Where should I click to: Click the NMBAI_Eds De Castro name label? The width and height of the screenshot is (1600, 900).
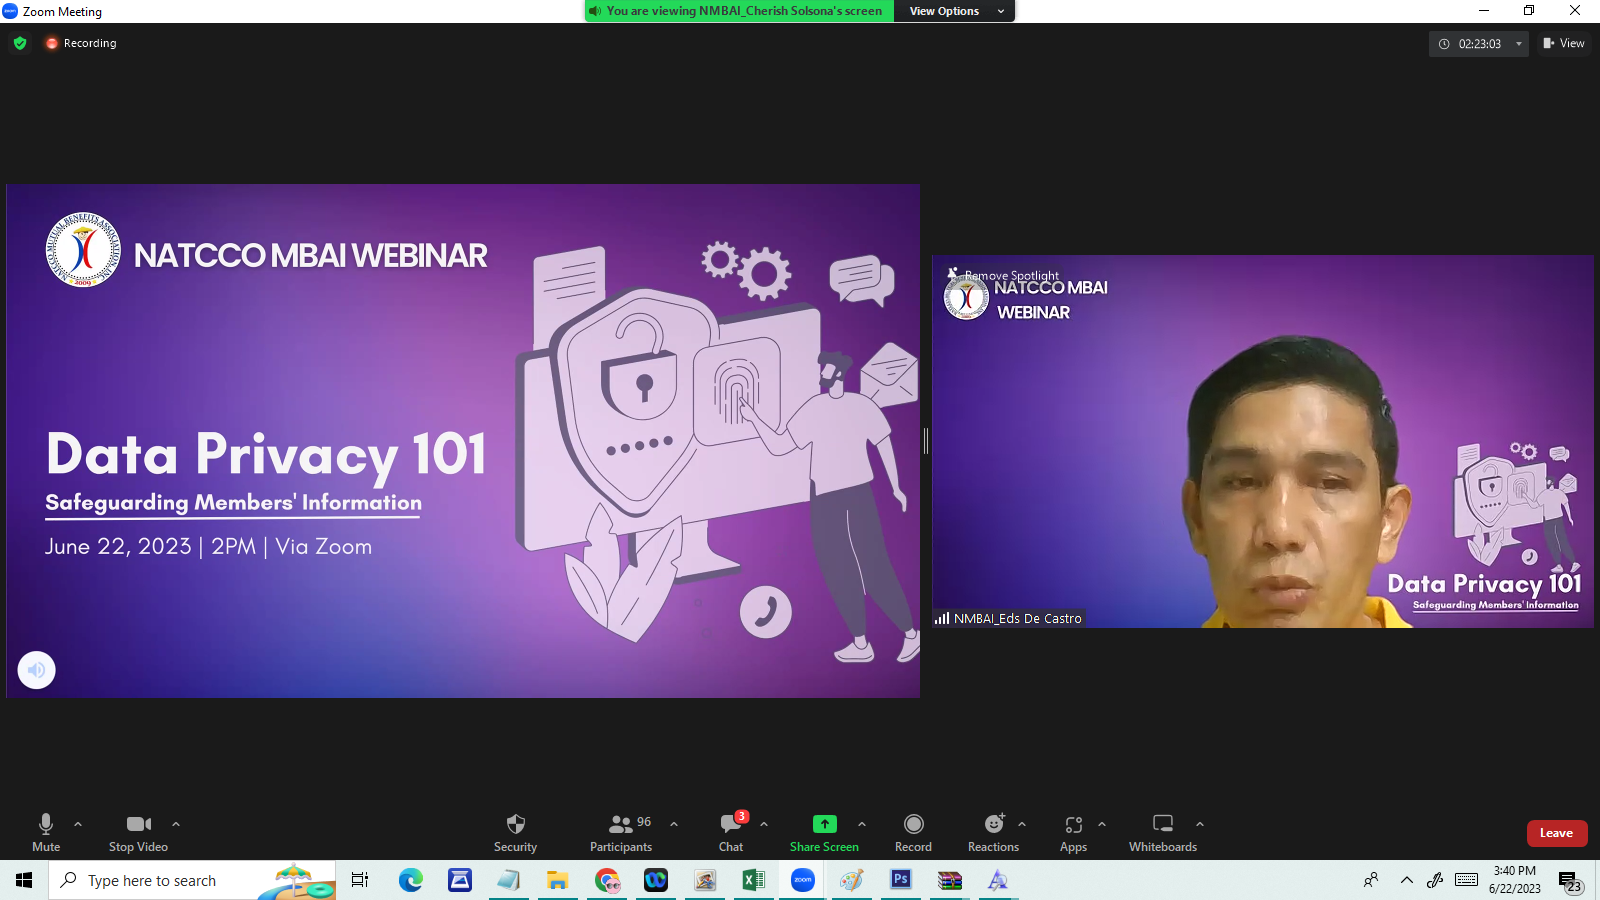click(x=1008, y=618)
